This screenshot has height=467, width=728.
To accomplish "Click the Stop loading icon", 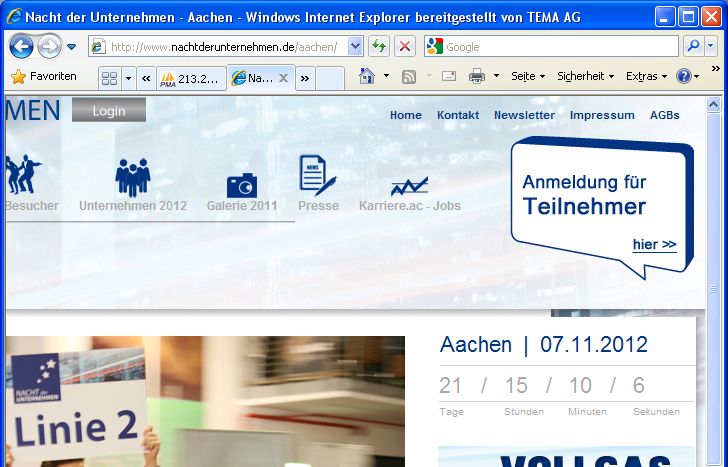I will pyautogui.click(x=404, y=46).
